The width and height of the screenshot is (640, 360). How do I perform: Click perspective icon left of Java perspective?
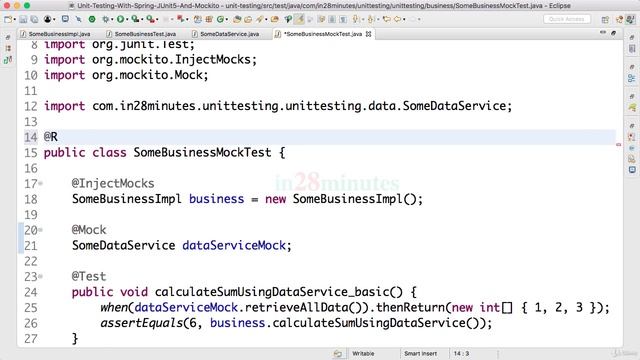[620, 19]
